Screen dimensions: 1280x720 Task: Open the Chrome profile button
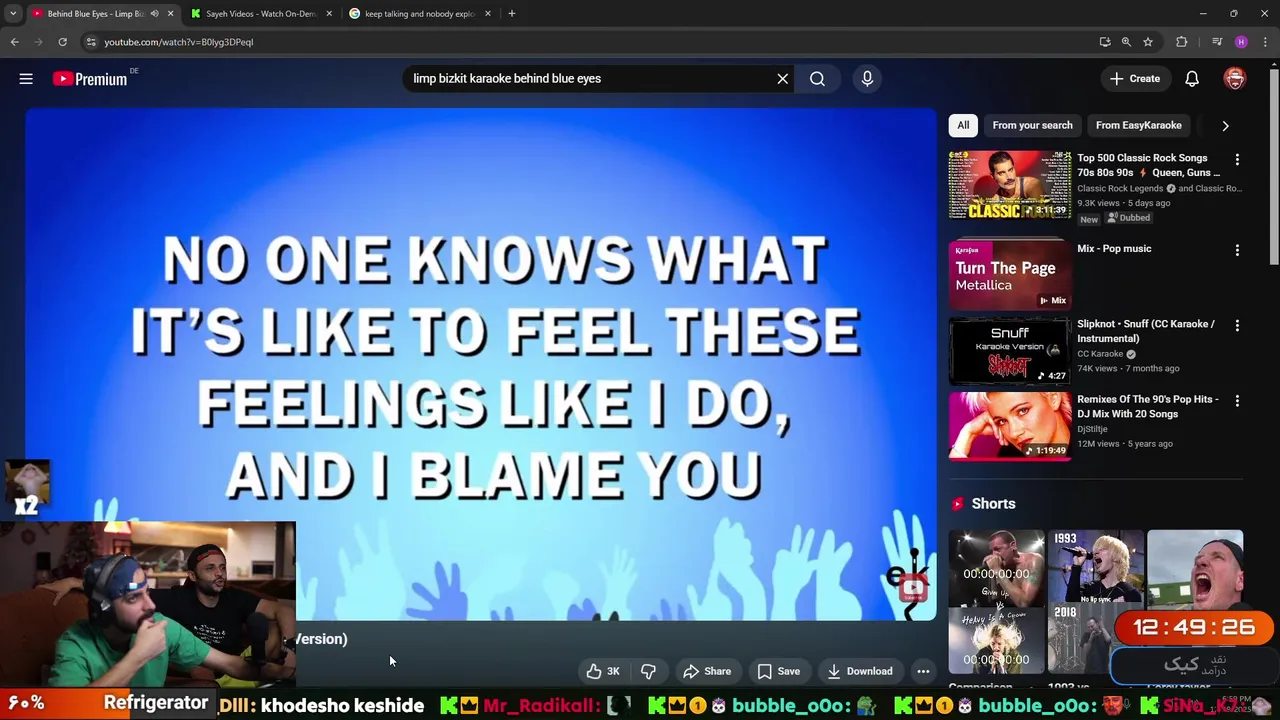point(1241,42)
